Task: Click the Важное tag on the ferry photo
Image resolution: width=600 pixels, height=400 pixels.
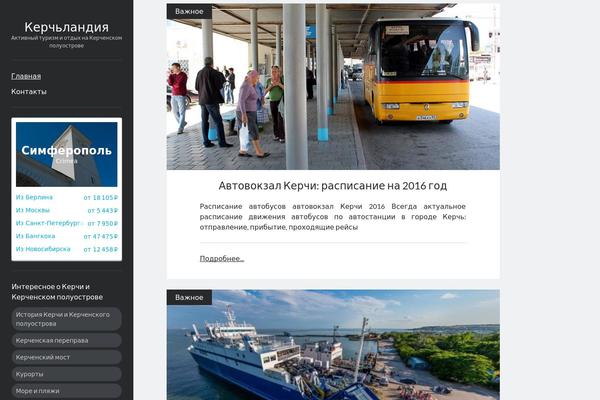Action: click(189, 297)
